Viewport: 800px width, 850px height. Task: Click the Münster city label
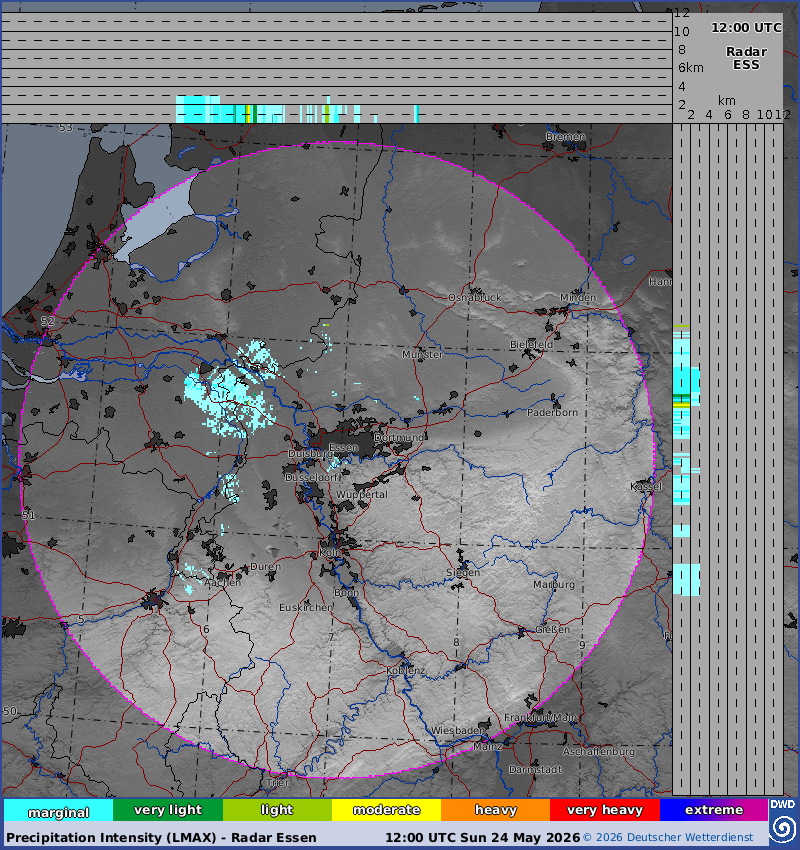click(x=422, y=355)
